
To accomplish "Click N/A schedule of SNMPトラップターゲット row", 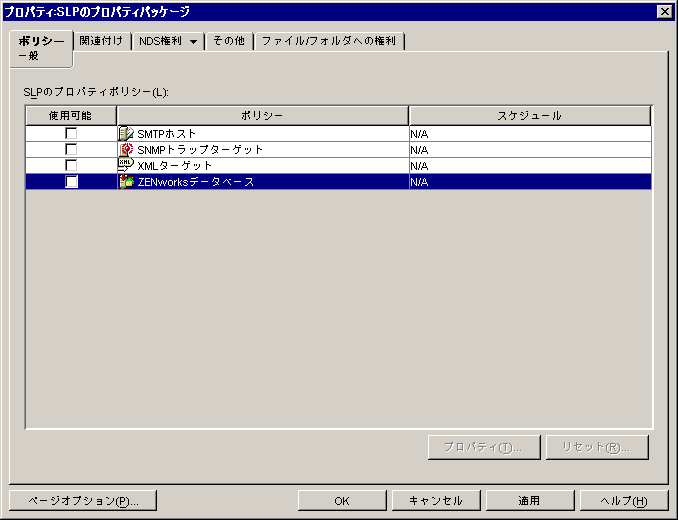I will coord(419,150).
